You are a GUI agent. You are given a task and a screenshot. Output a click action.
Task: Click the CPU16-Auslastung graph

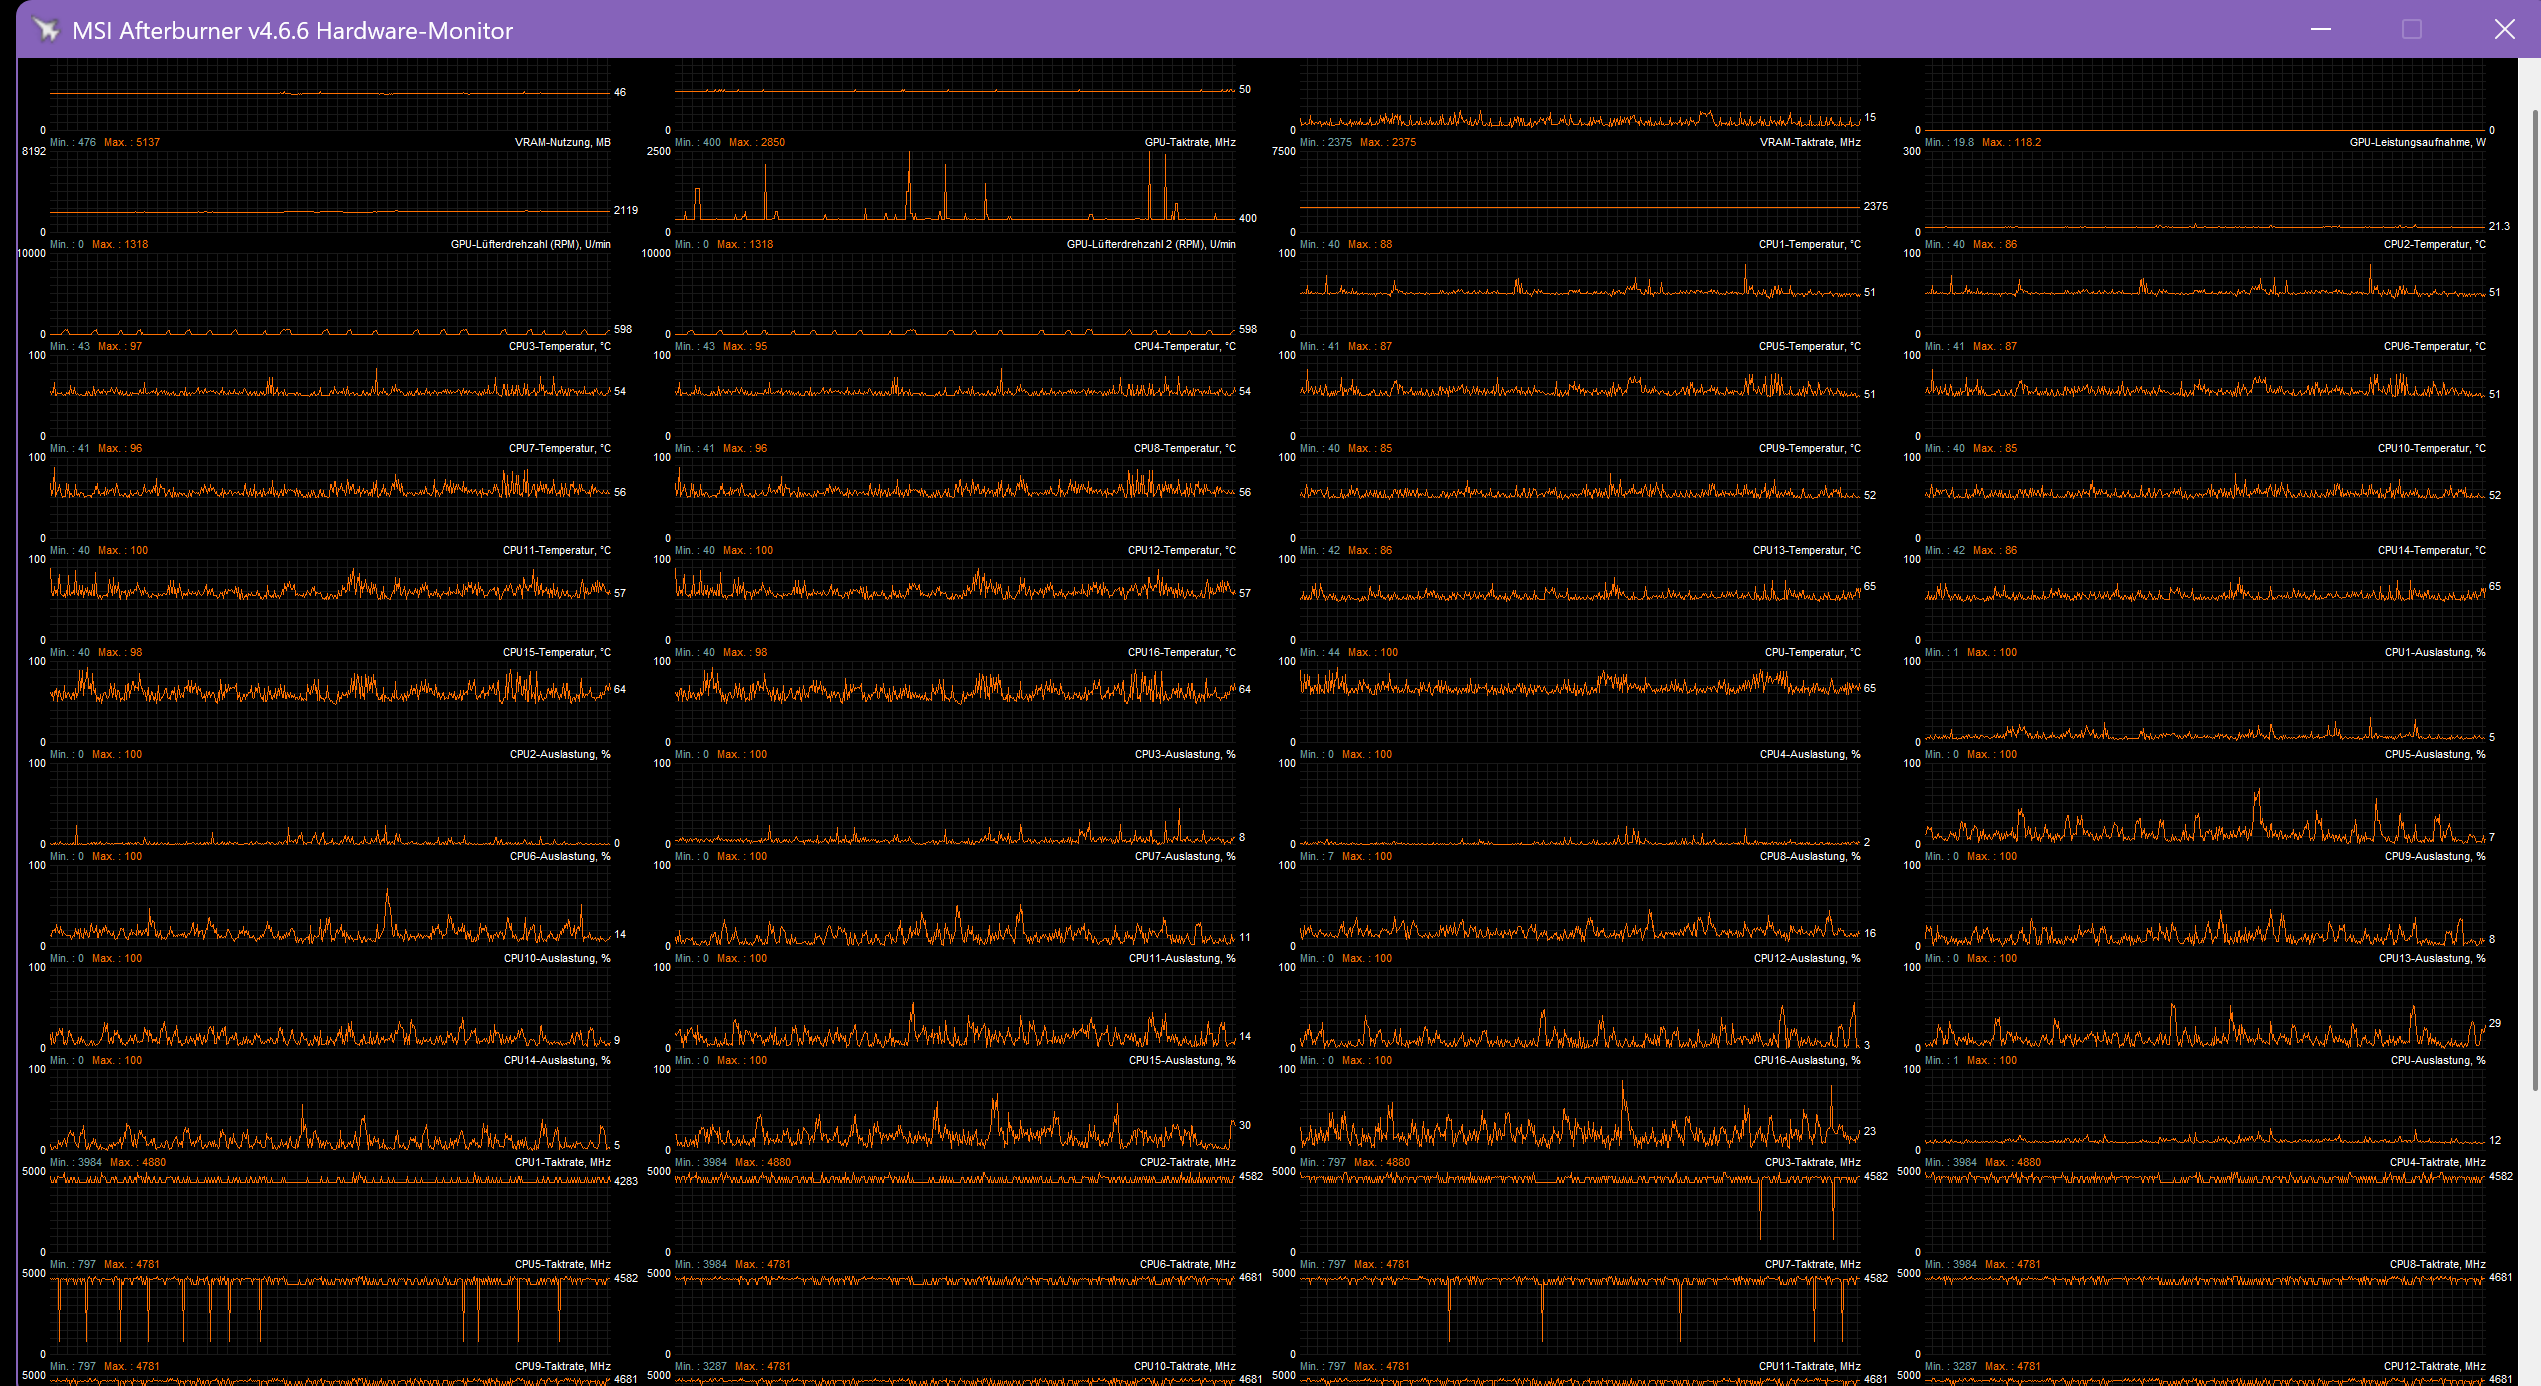(1580, 1110)
